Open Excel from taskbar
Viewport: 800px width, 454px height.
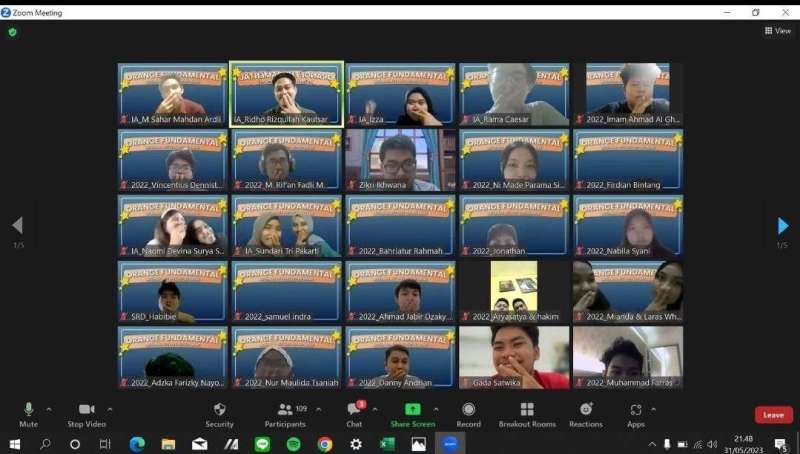click(387, 444)
